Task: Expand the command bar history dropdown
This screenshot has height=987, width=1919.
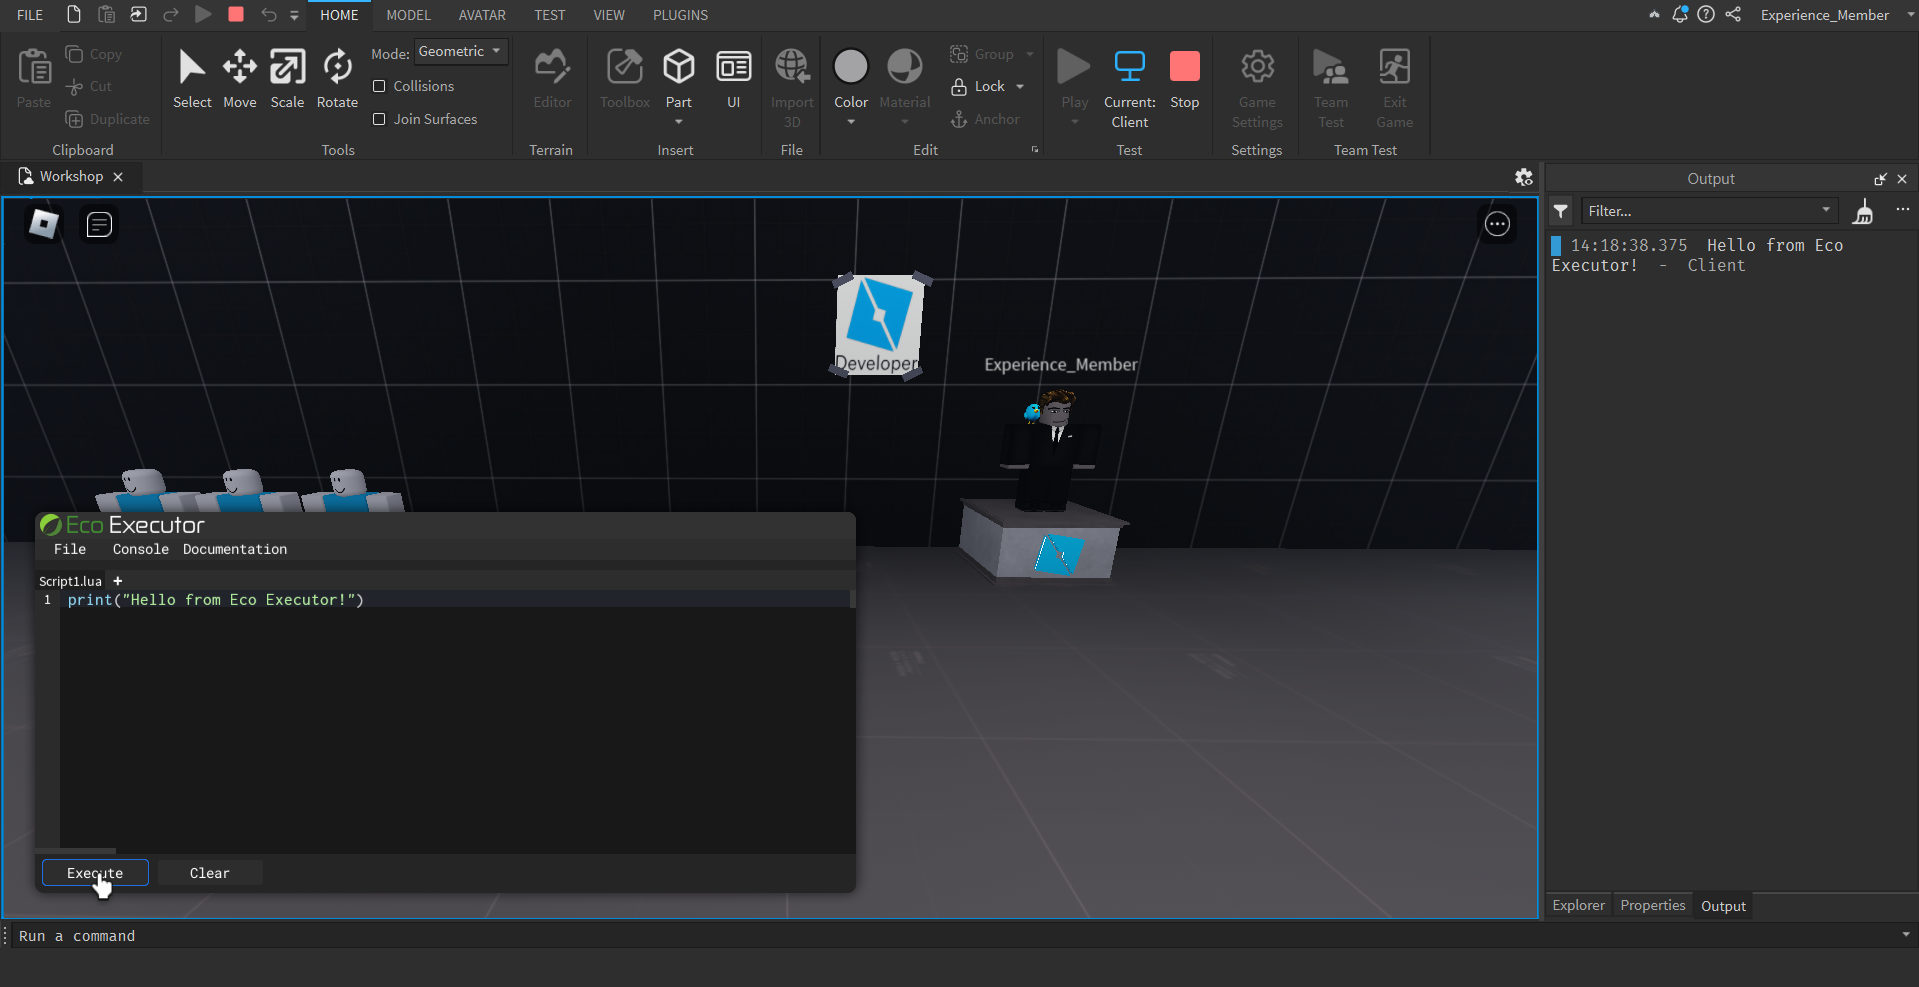Action: pos(1906,934)
